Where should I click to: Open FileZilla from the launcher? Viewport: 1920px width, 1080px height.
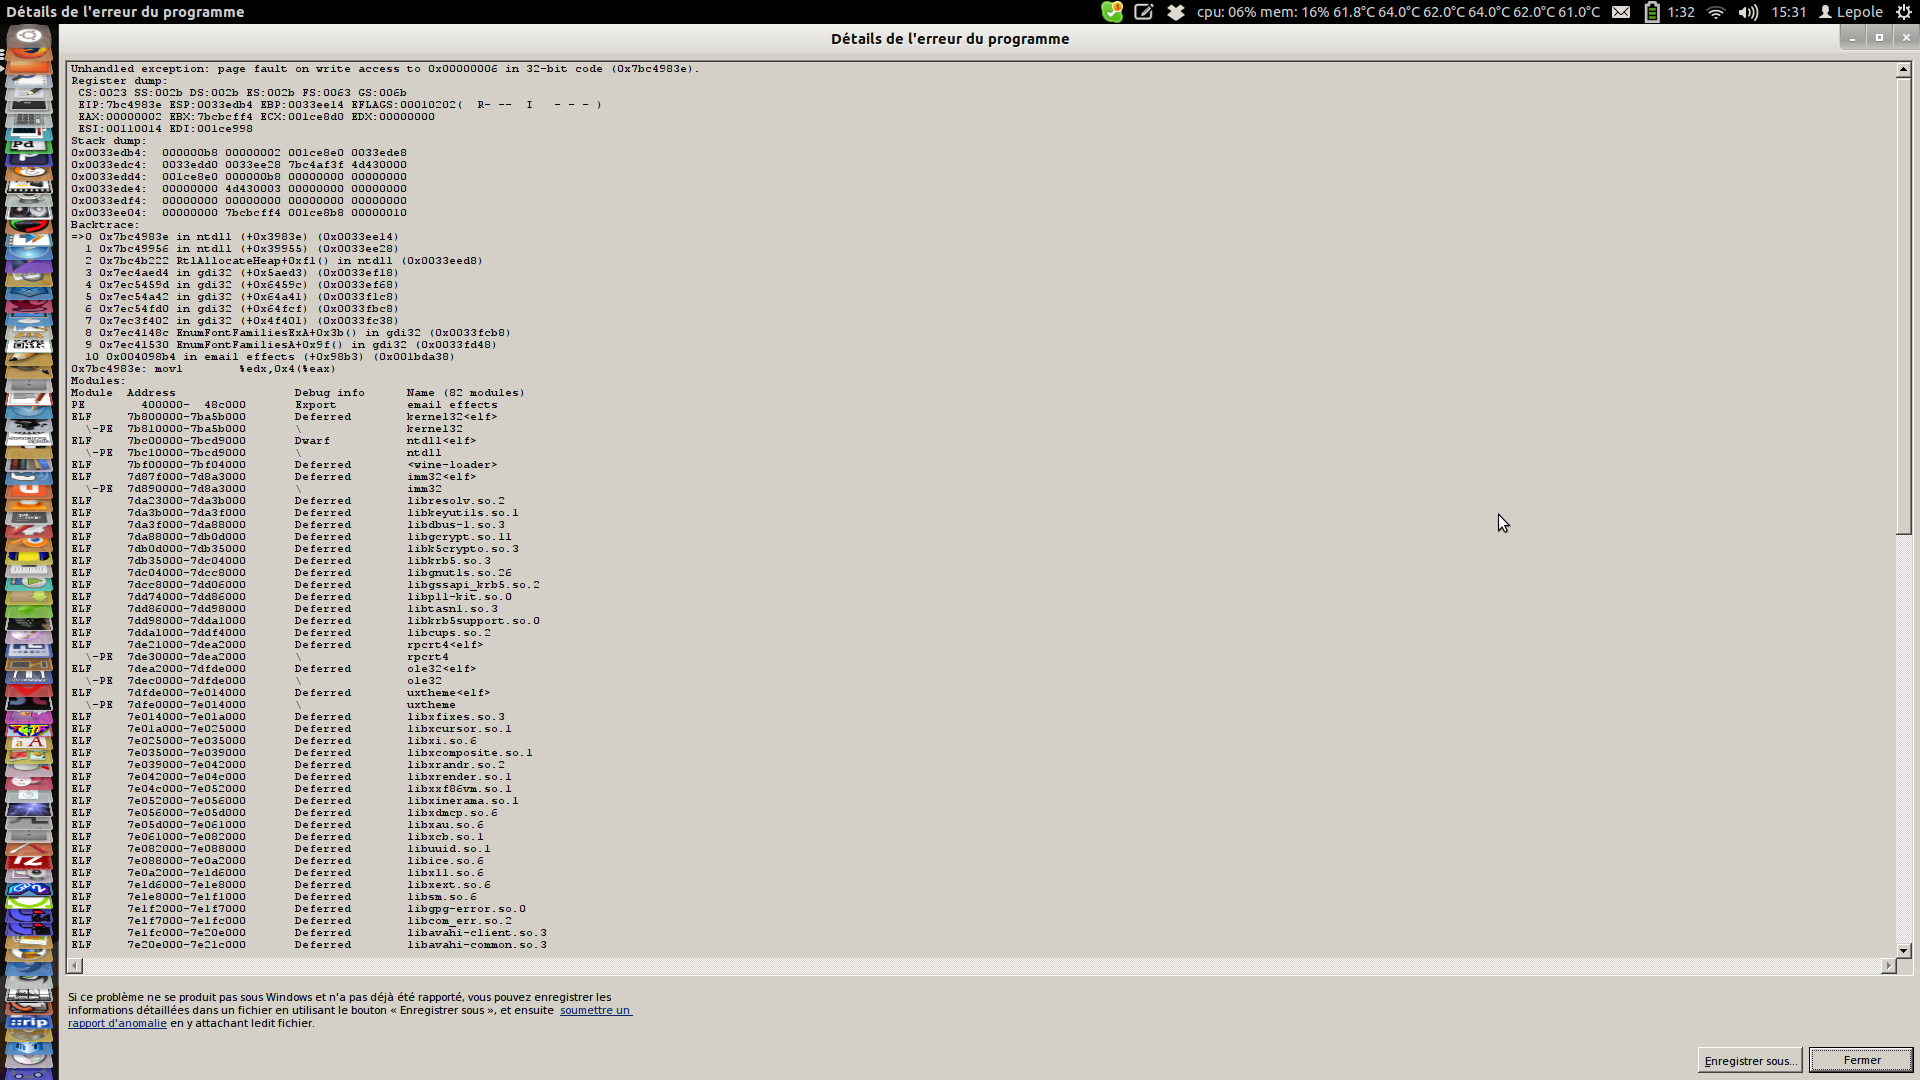tap(28, 860)
